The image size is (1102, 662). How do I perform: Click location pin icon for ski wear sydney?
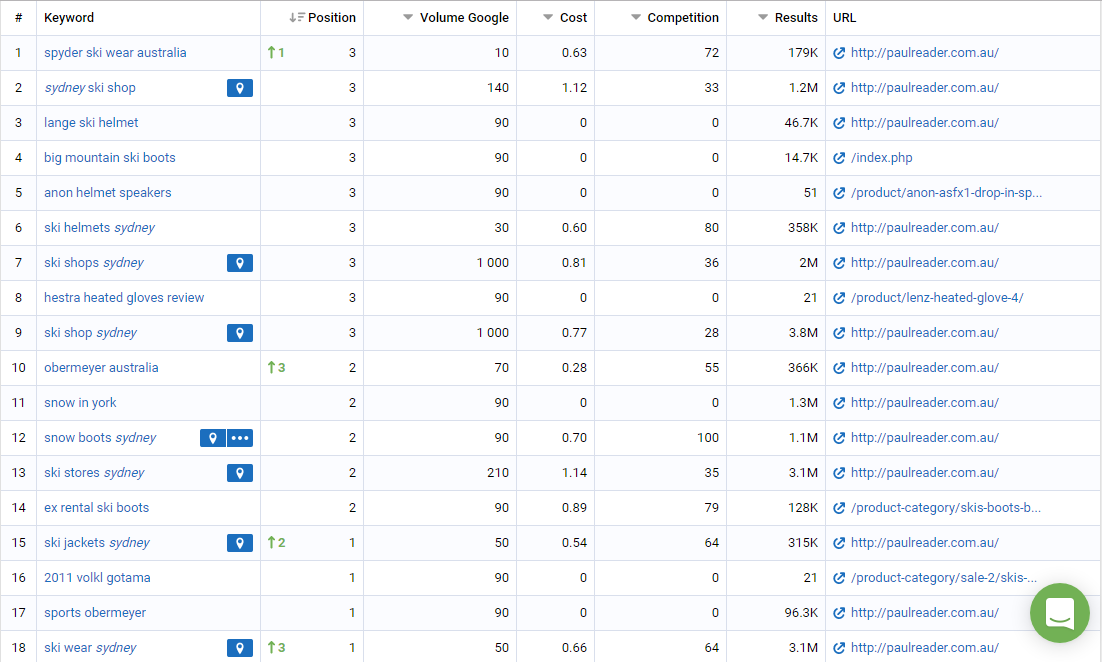pos(240,648)
